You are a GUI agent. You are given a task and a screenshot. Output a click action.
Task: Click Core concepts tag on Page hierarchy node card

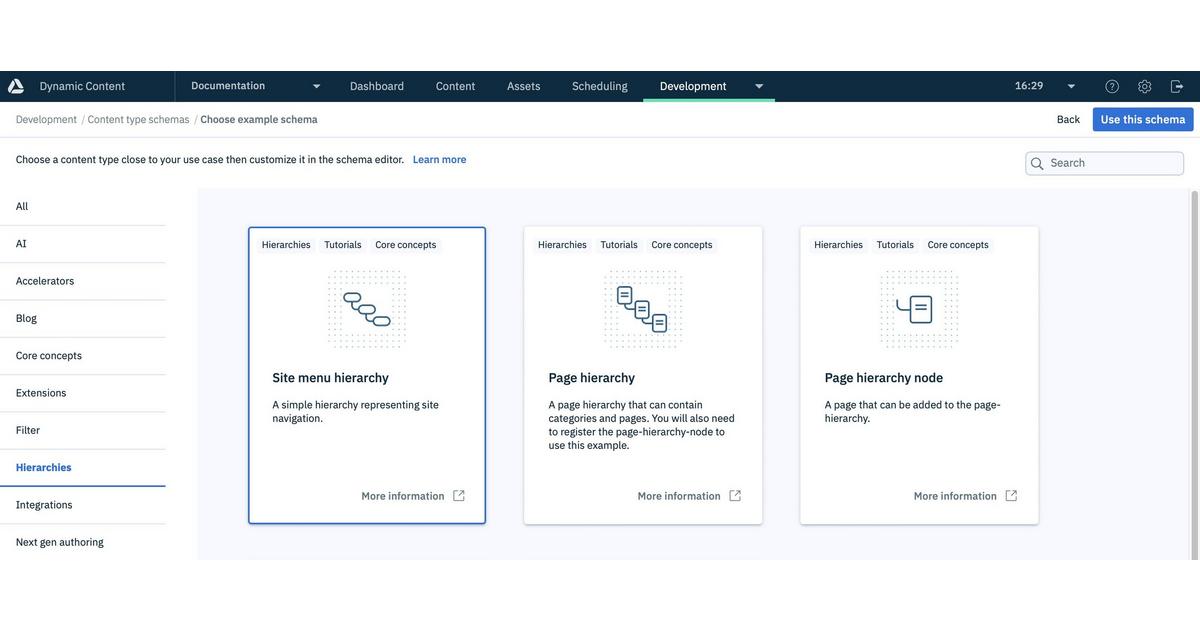pos(958,245)
